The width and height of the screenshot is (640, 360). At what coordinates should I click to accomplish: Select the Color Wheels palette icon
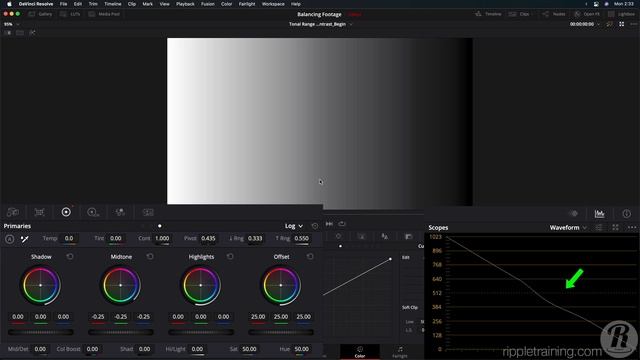(66, 212)
